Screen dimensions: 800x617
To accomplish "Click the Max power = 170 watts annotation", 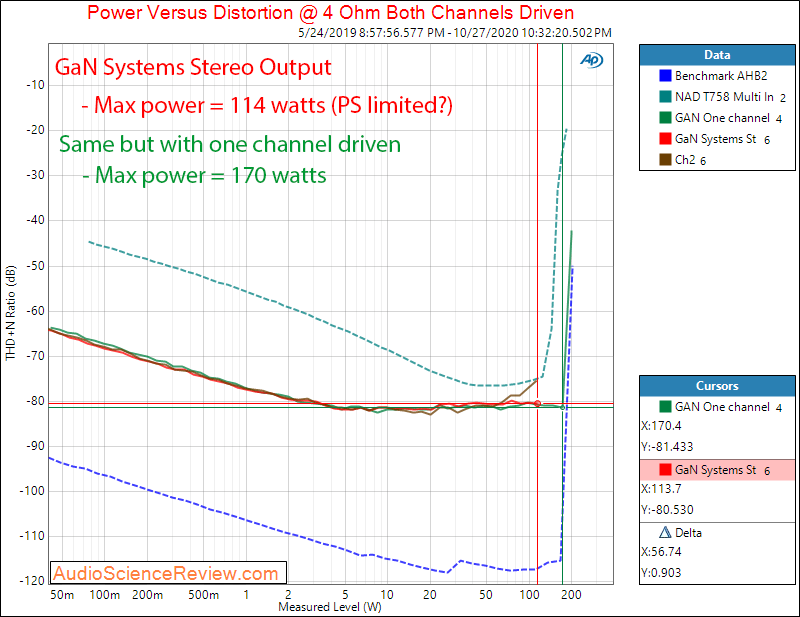I will point(204,175).
